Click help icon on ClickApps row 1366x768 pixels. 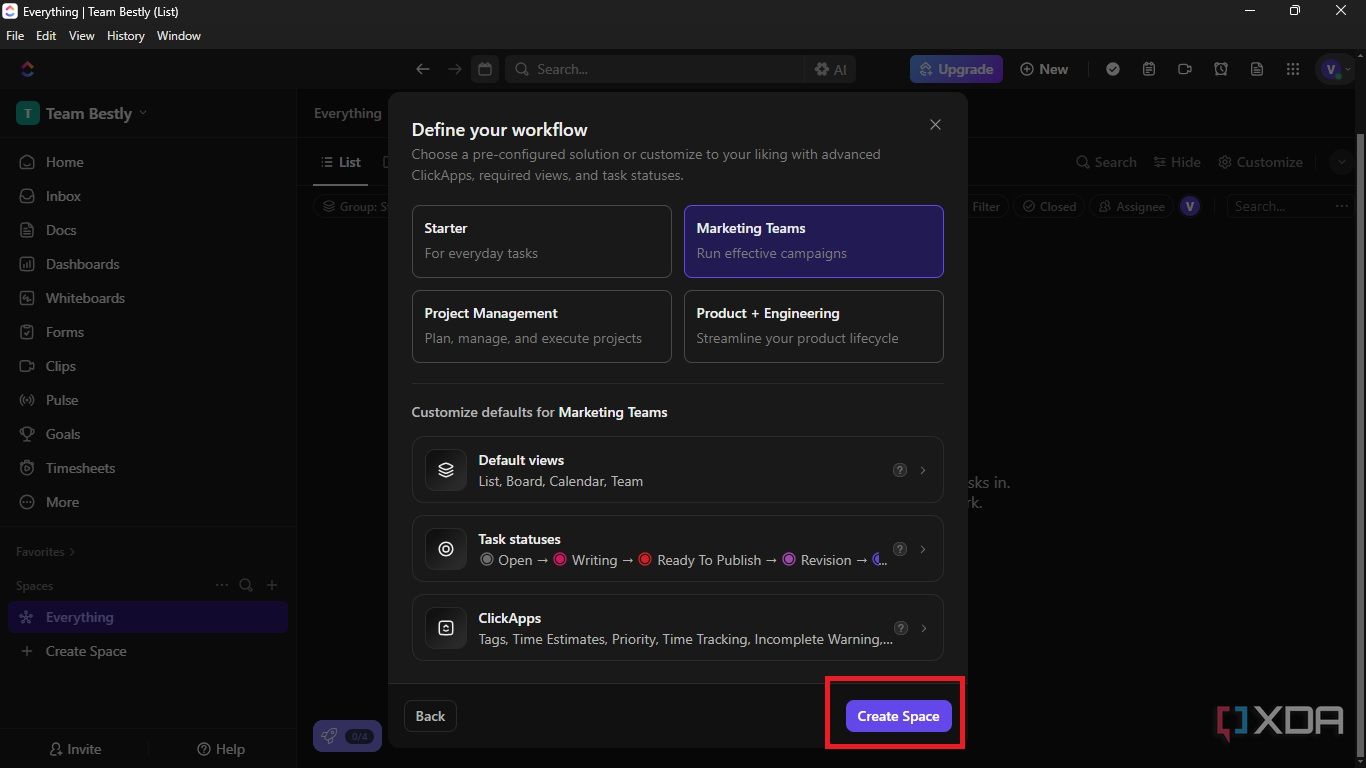coord(900,628)
